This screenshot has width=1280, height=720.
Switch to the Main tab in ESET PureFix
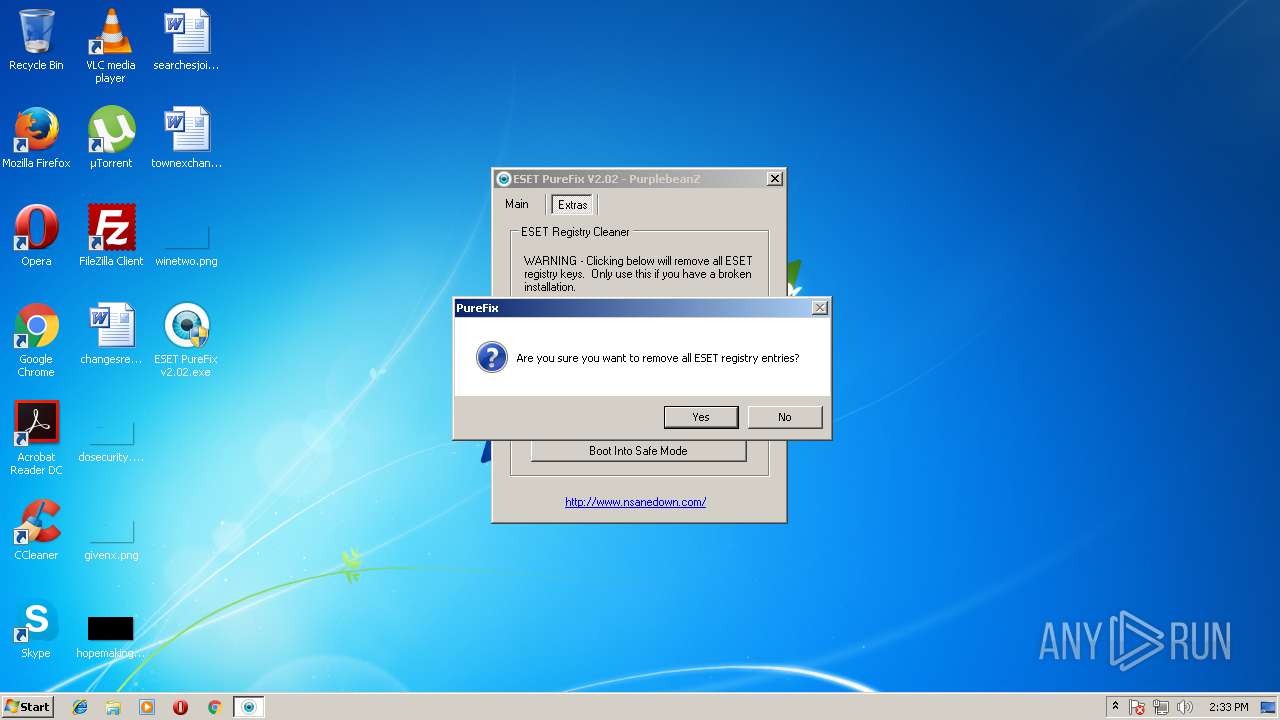(x=517, y=204)
